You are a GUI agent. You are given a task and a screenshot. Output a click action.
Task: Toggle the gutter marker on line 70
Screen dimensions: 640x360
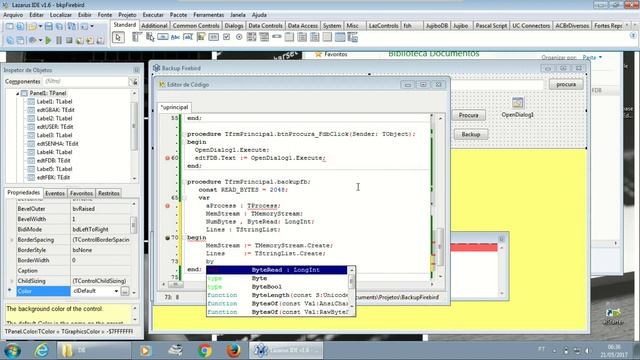[x=167, y=238]
